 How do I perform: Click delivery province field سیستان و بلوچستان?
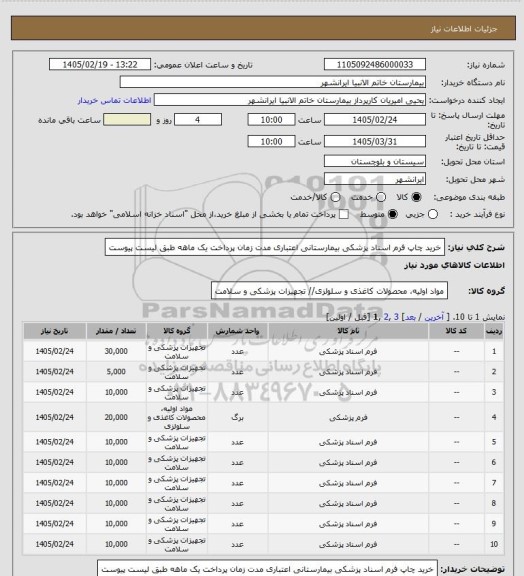[x=375, y=161]
